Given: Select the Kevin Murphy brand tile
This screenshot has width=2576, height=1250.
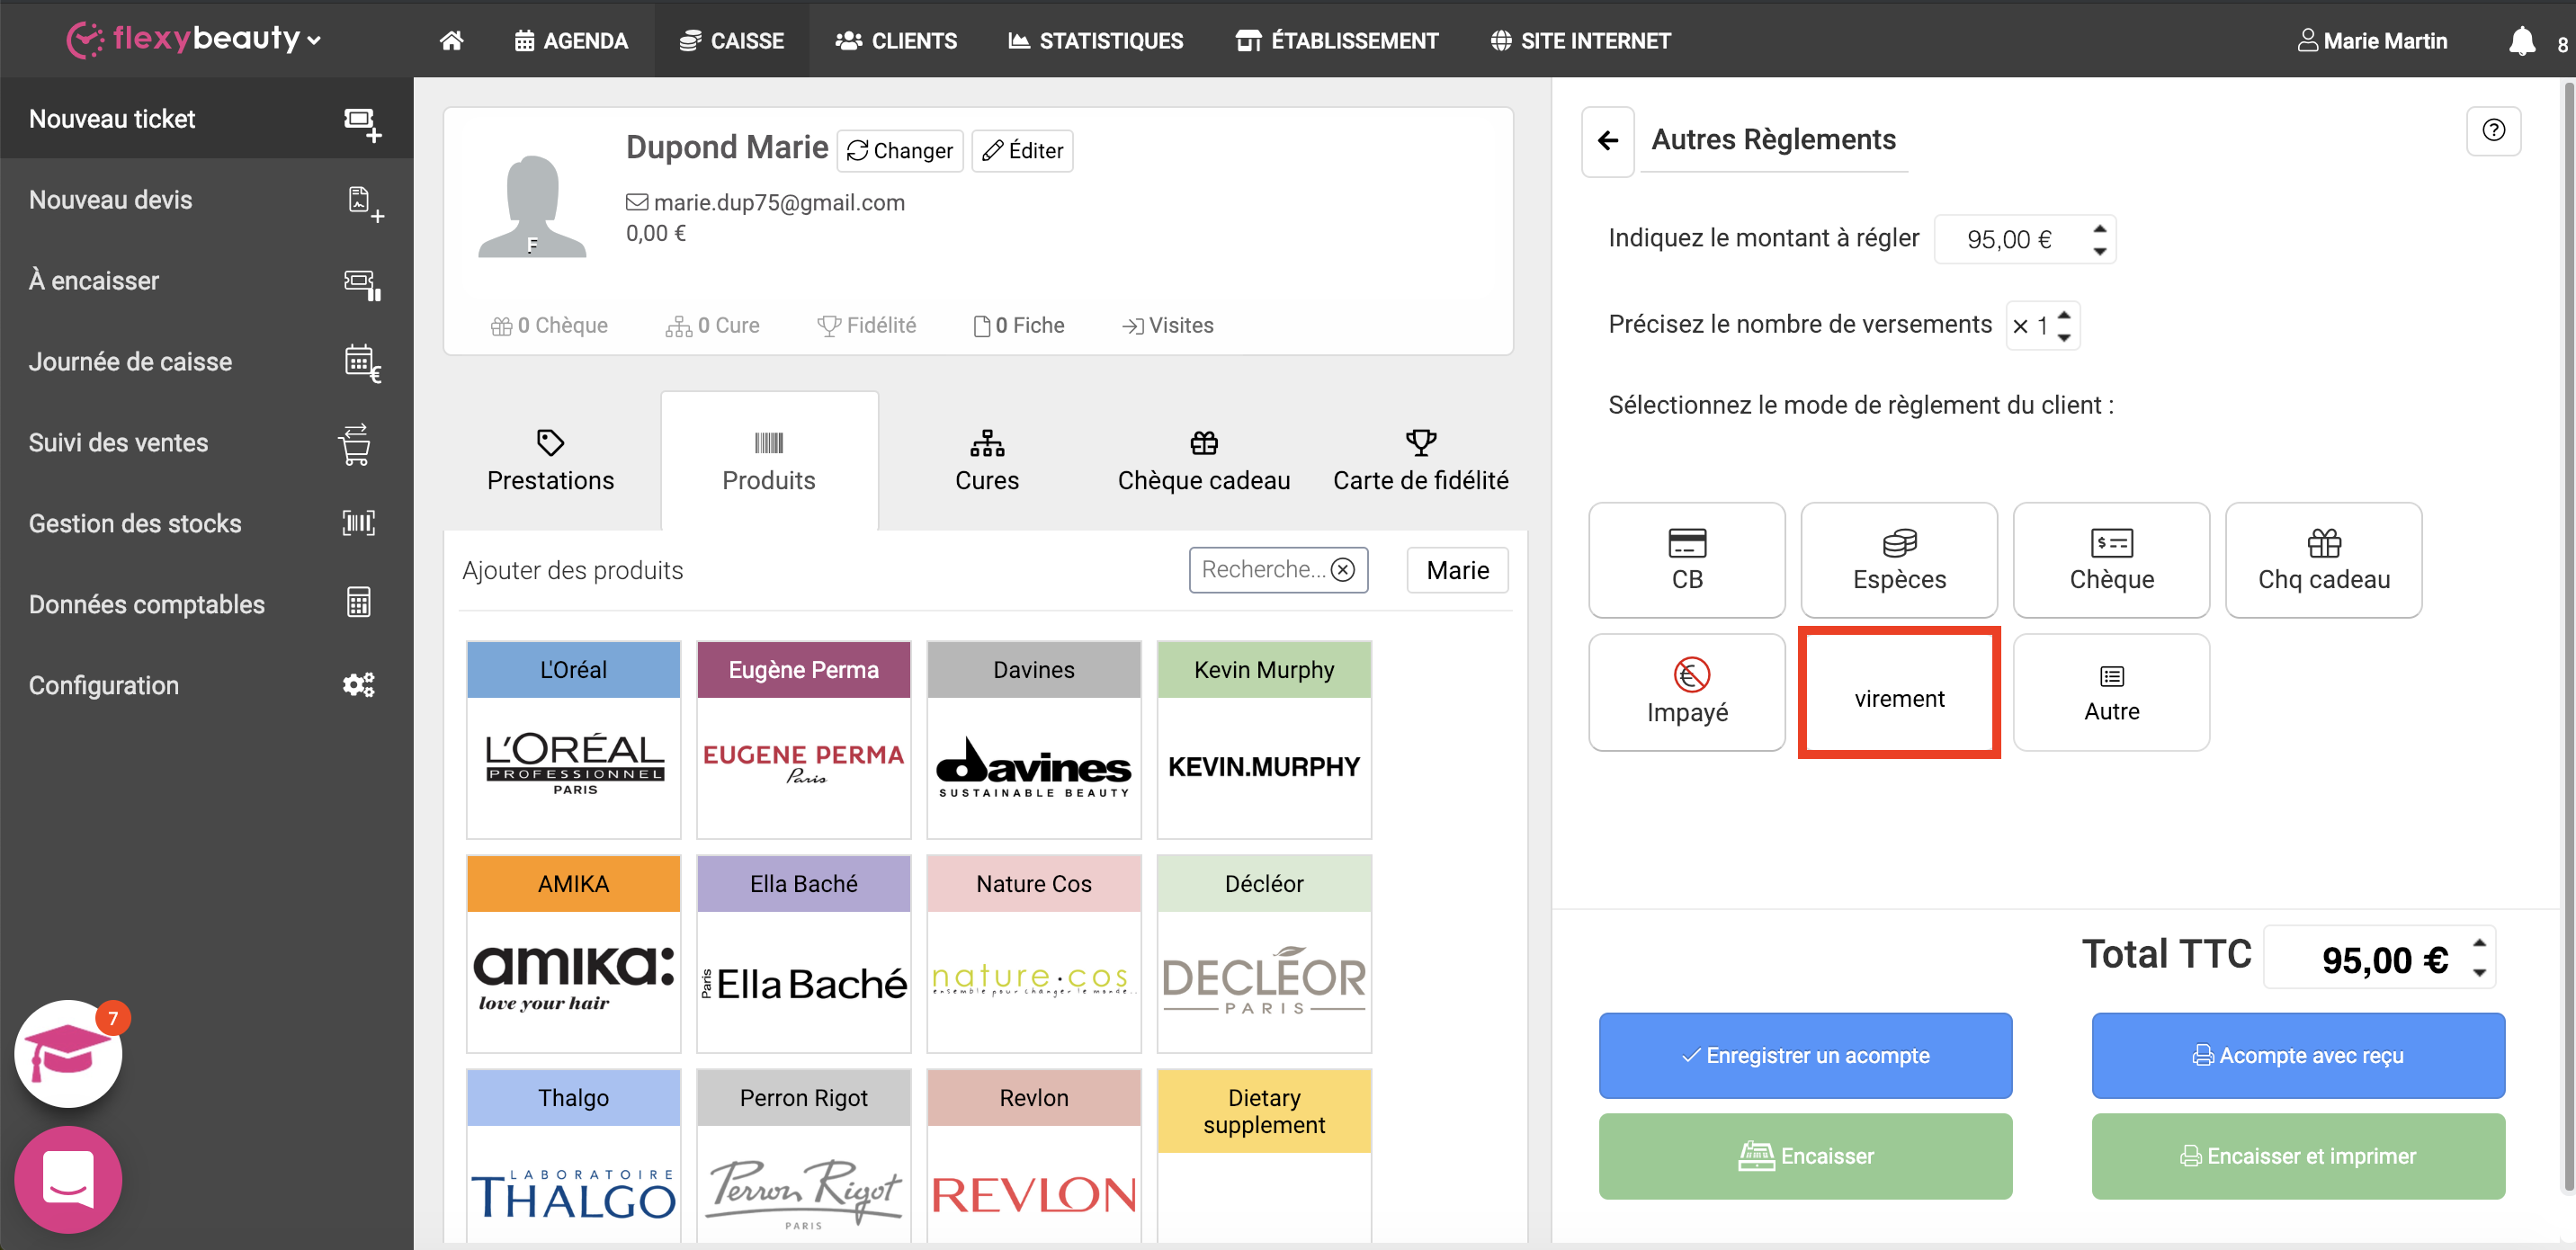Looking at the screenshot, I should coord(1263,739).
